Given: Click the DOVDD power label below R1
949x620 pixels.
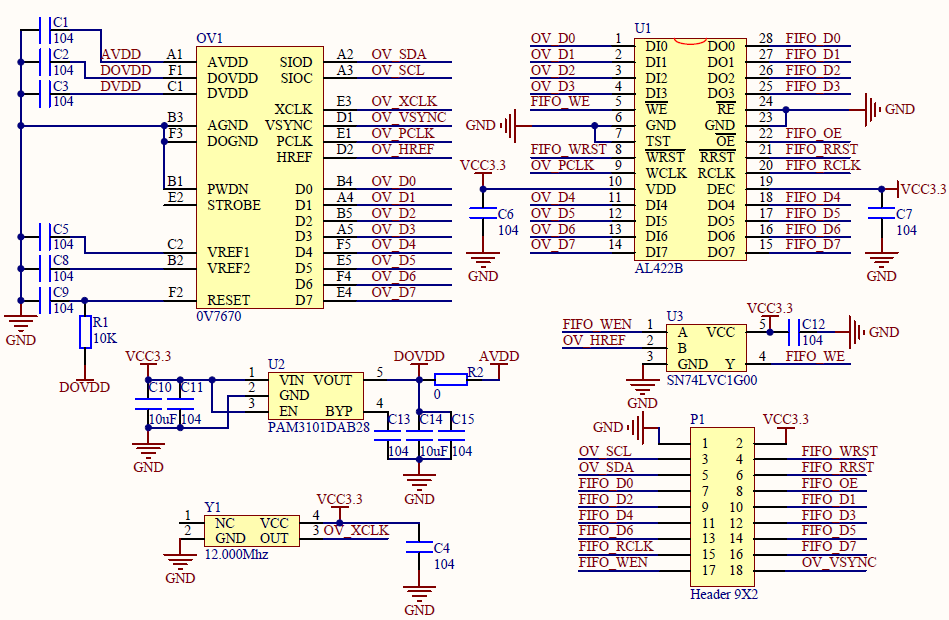Looking at the screenshot, I should point(84,387).
